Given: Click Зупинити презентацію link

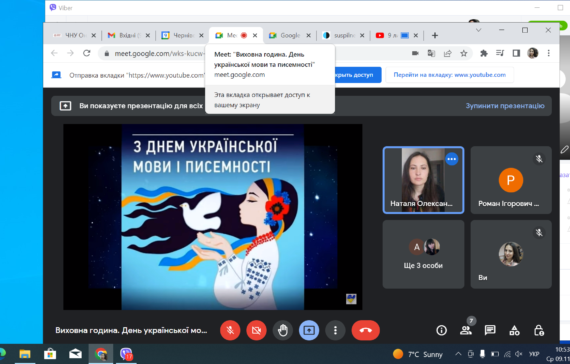Looking at the screenshot, I should (505, 106).
